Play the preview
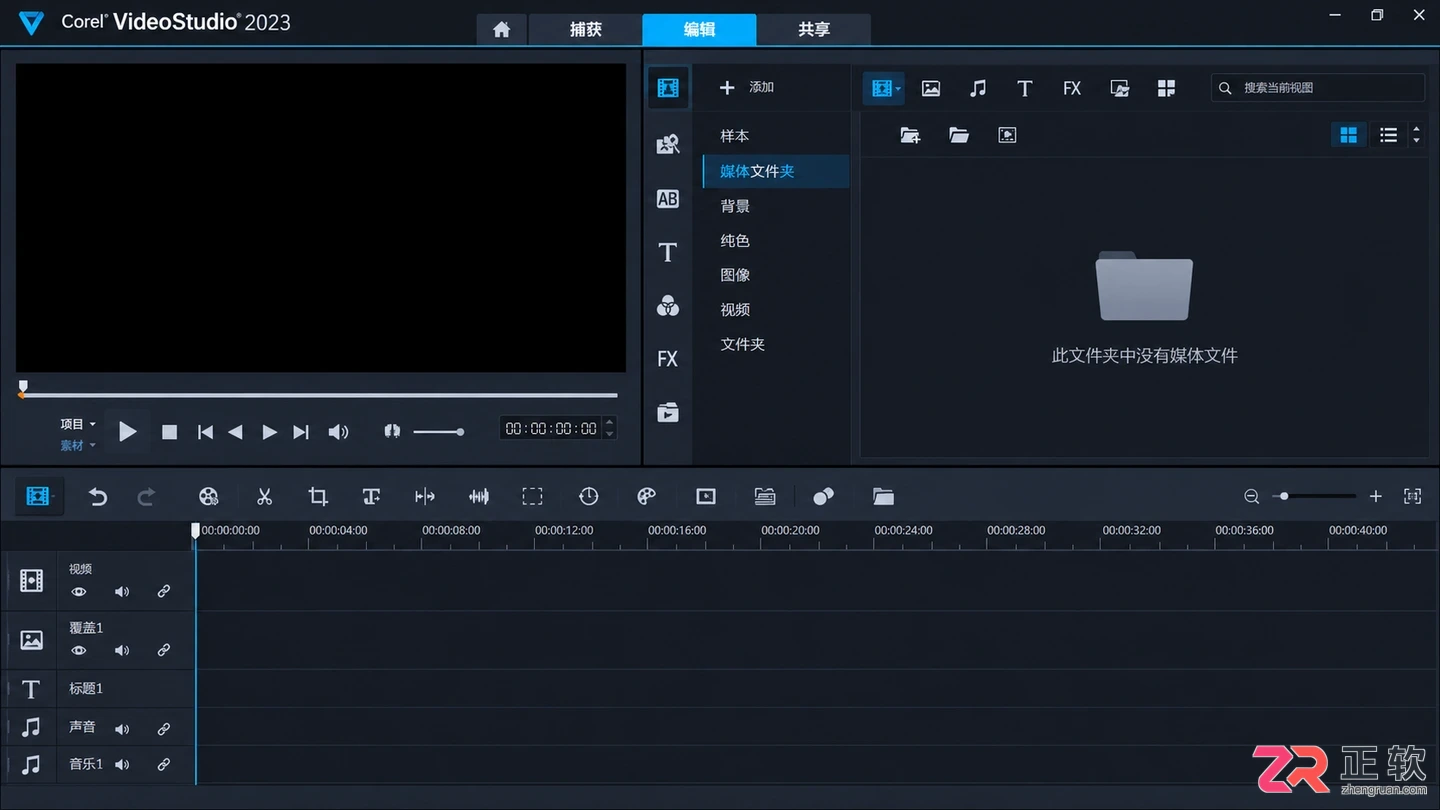This screenshot has height=810, width=1440. click(127, 431)
